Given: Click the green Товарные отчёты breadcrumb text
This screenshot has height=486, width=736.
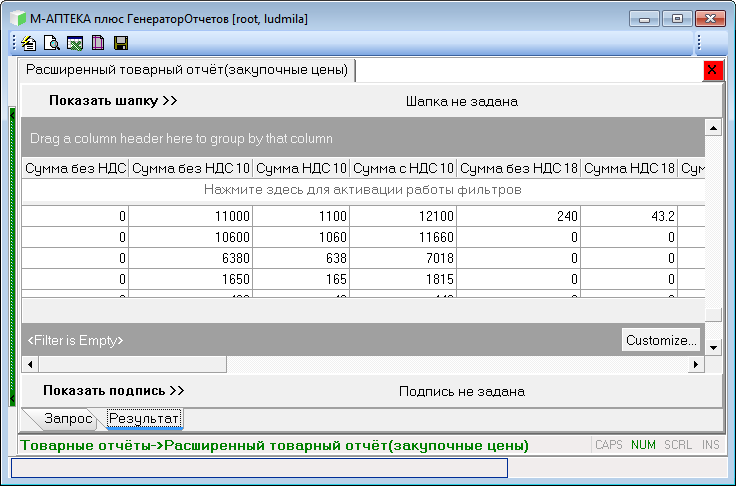Looking at the screenshot, I should click(275, 445).
